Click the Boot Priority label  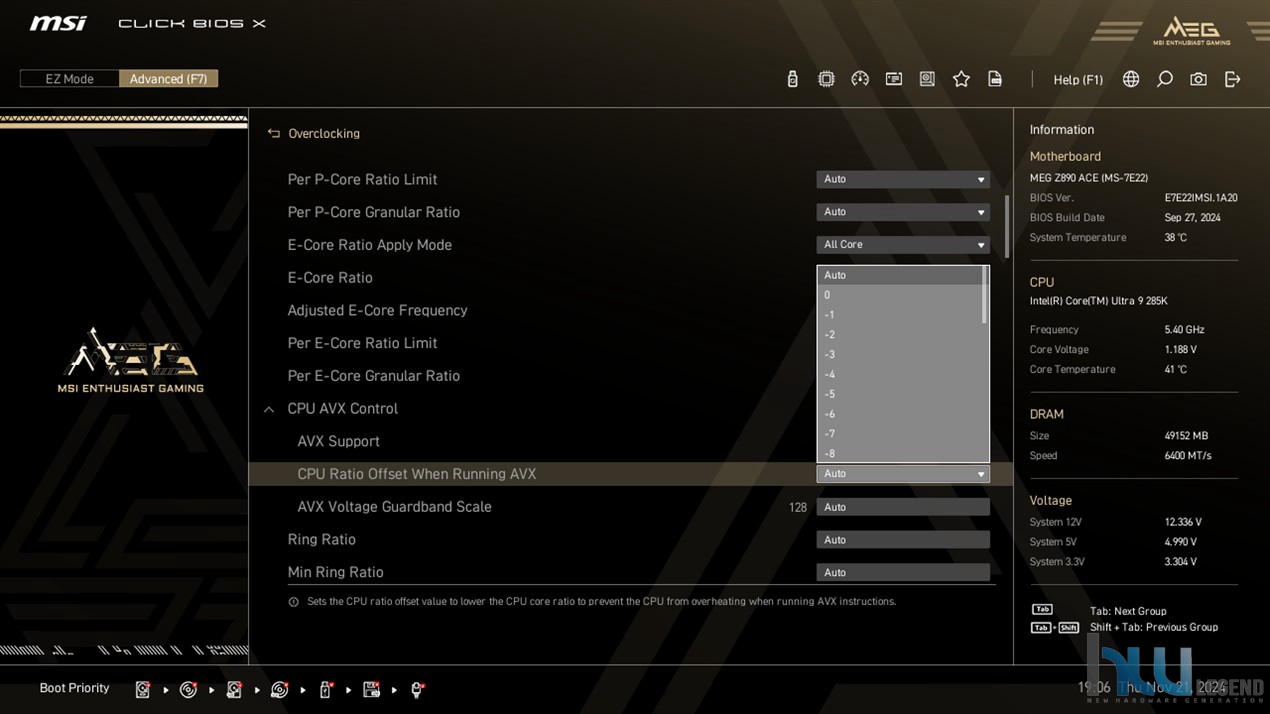[x=74, y=688]
